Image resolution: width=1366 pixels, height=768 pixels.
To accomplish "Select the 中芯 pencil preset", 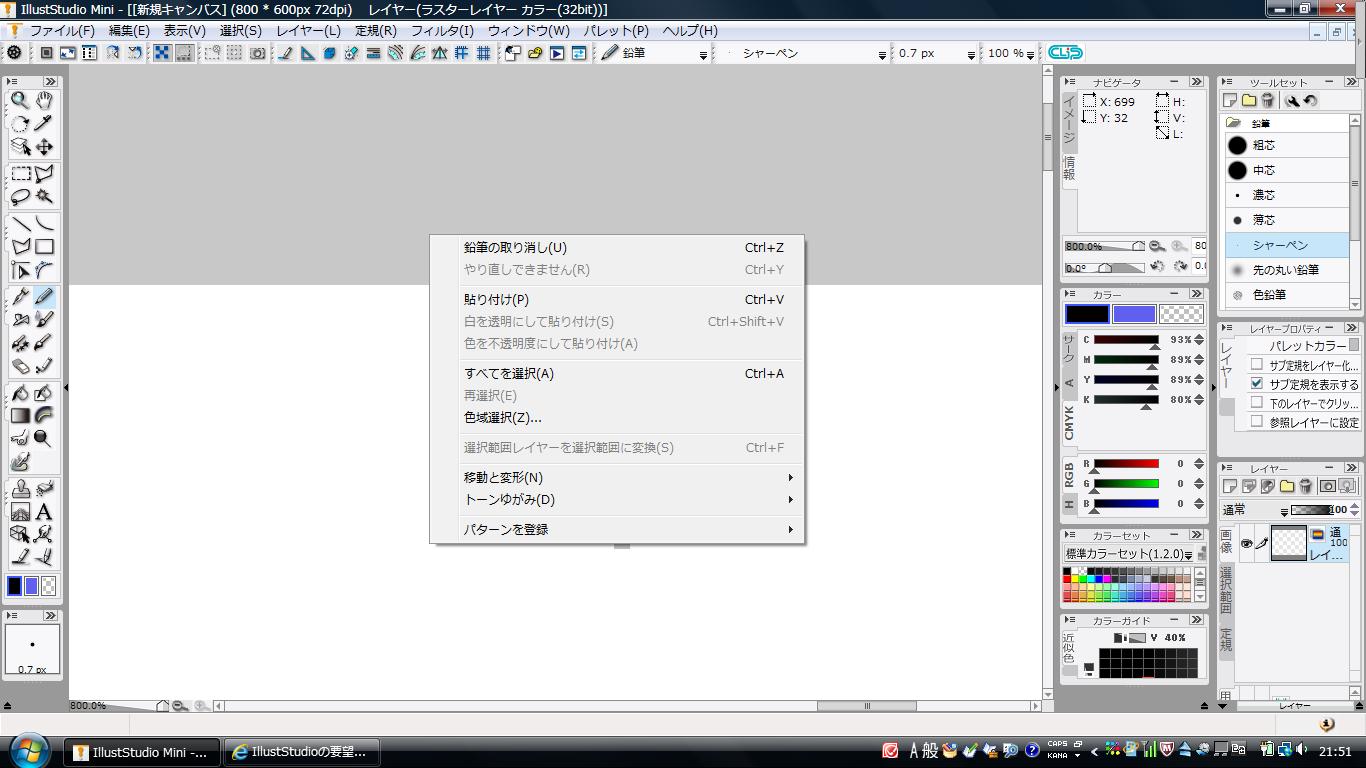I will point(1287,170).
